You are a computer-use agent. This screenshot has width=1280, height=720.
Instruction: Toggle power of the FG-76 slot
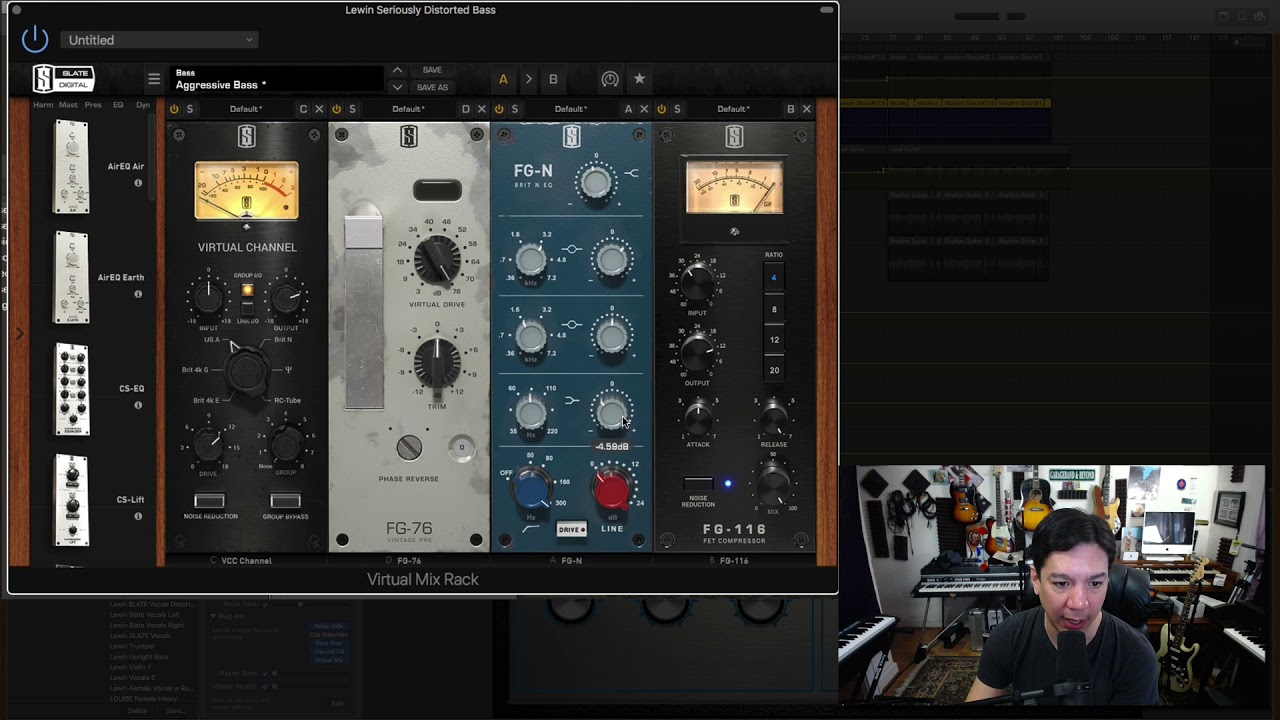coord(336,109)
